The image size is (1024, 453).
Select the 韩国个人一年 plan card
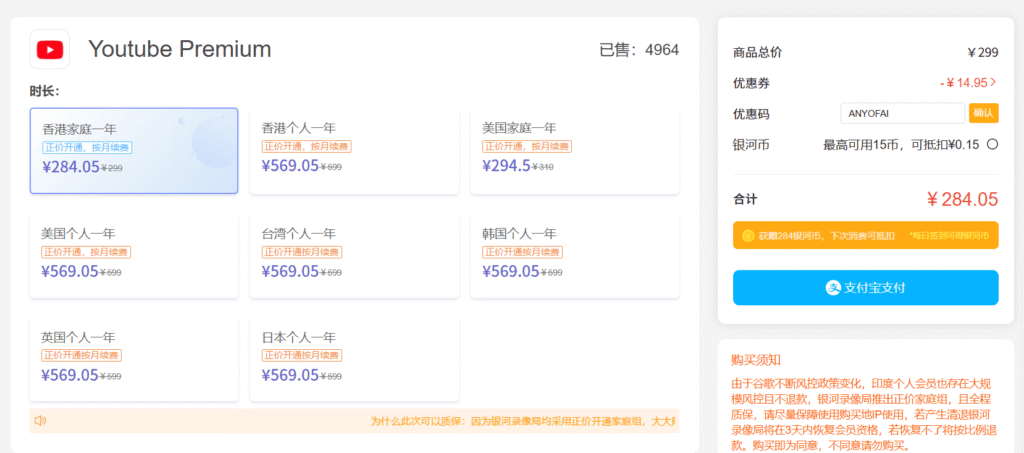575,256
